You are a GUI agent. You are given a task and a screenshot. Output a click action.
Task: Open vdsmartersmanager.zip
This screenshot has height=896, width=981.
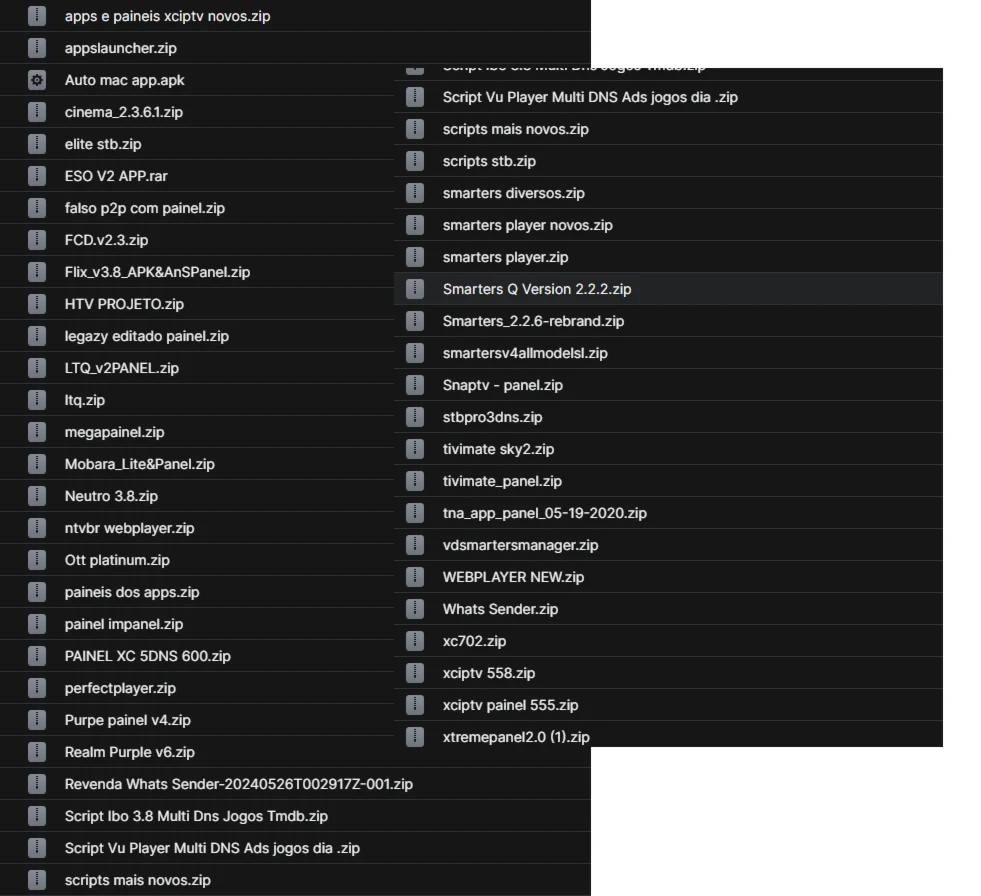(521, 545)
